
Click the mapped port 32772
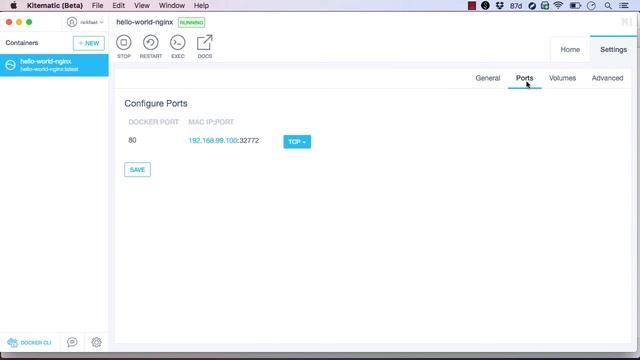[x=249, y=140]
